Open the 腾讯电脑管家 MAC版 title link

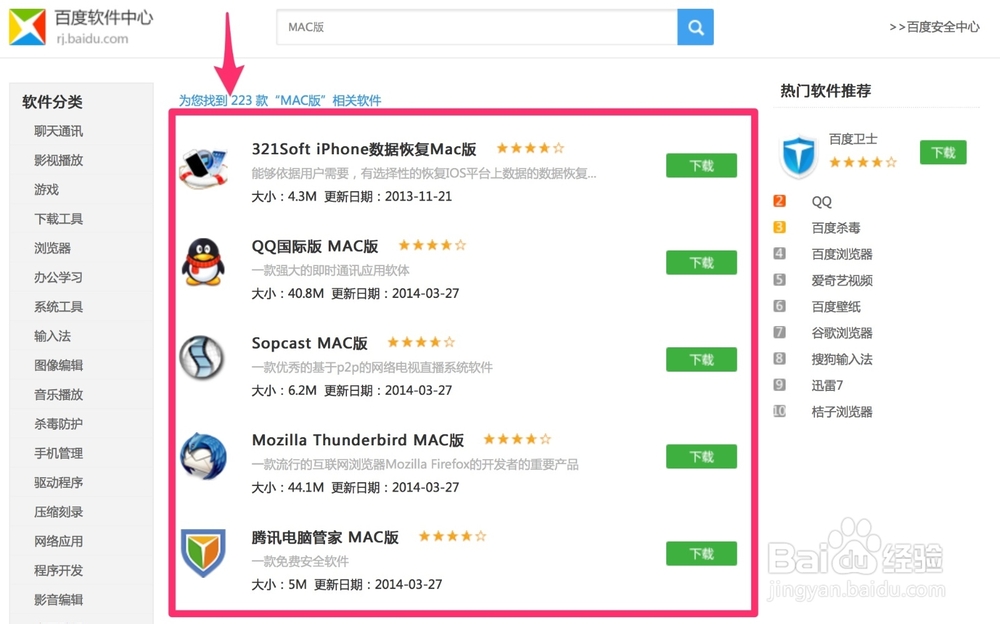coord(325,537)
